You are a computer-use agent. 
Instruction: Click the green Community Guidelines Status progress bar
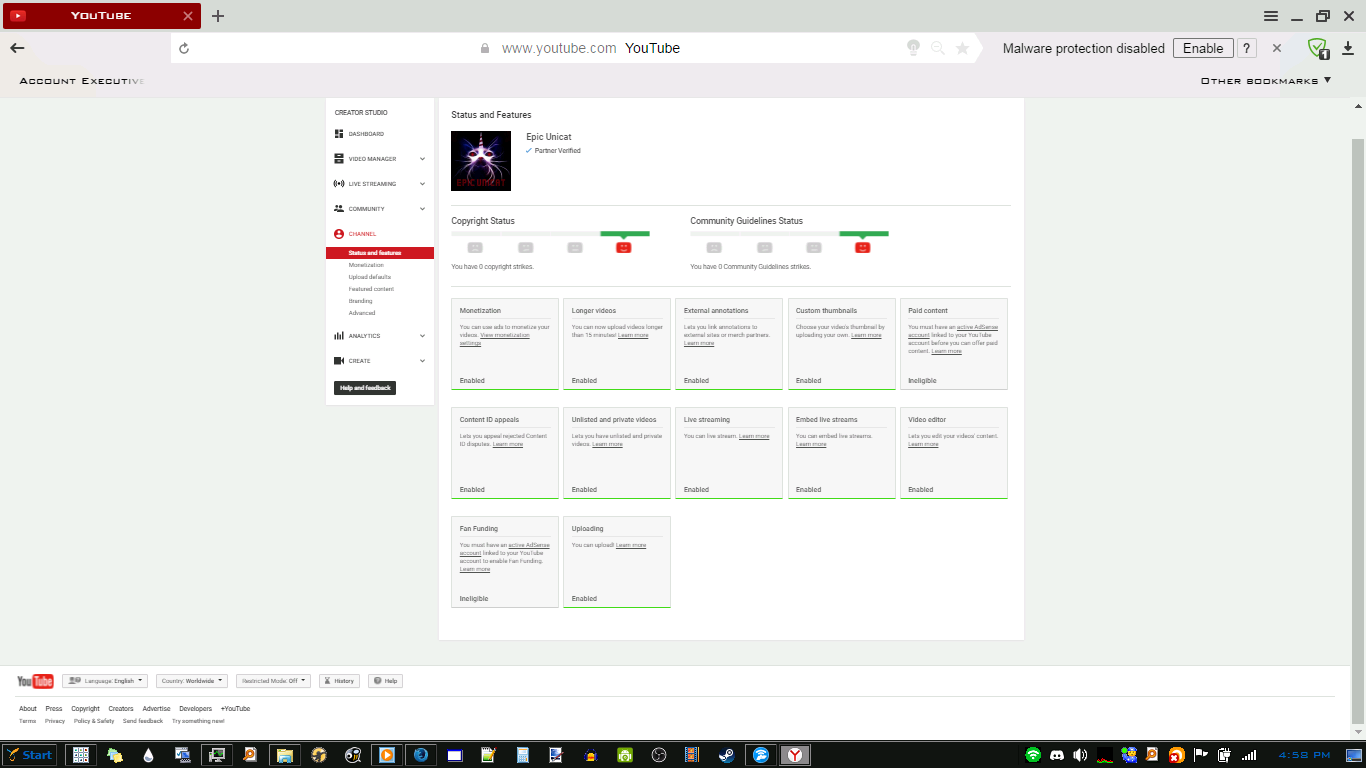point(864,233)
